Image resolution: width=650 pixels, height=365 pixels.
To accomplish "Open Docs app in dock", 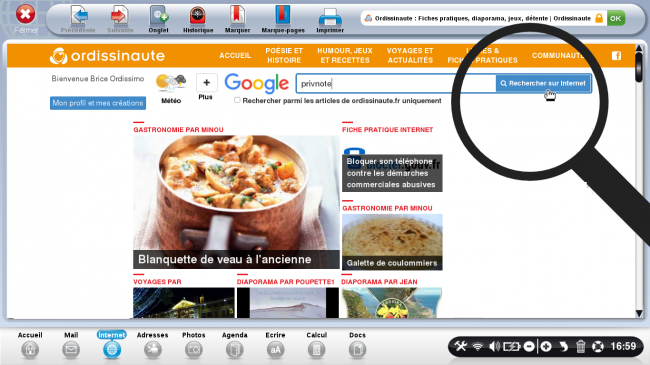I will pos(357,345).
